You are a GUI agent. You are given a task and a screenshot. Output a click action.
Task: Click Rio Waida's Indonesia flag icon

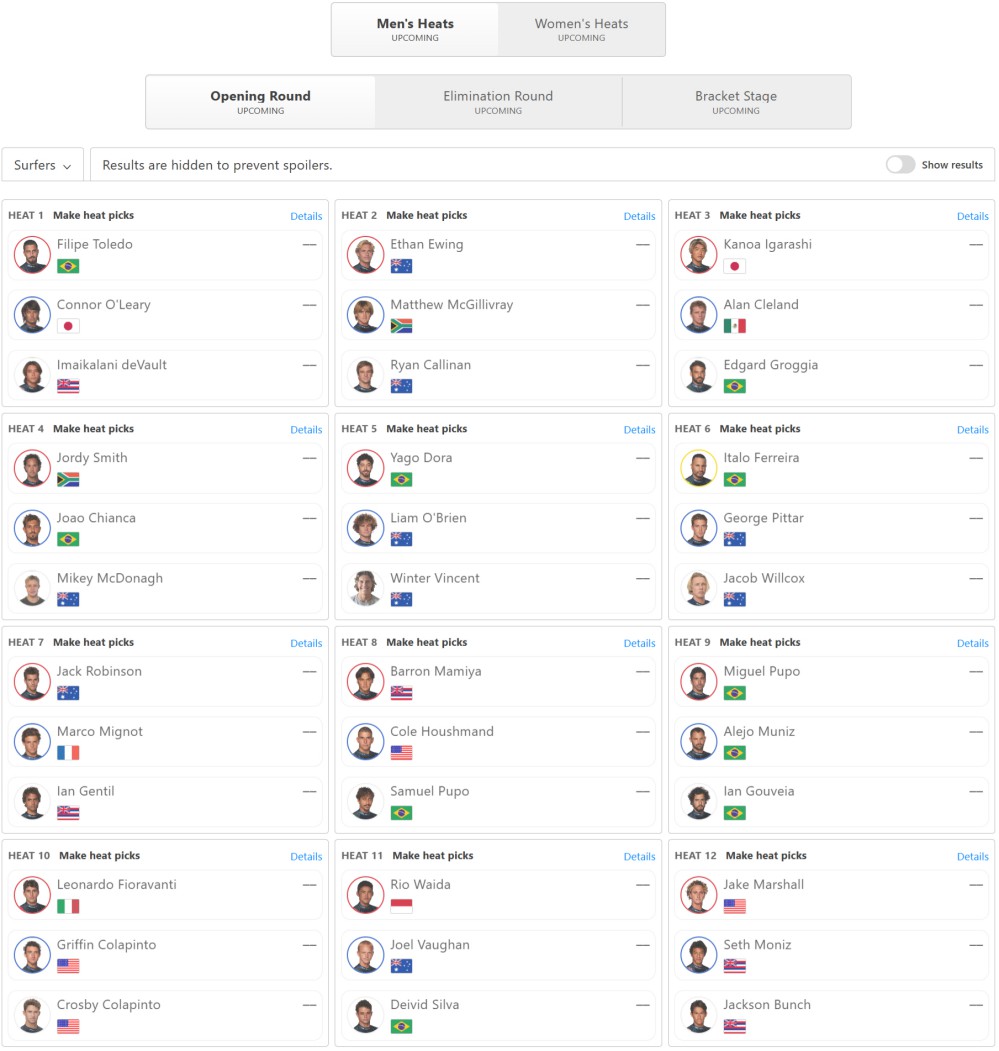click(401, 906)
